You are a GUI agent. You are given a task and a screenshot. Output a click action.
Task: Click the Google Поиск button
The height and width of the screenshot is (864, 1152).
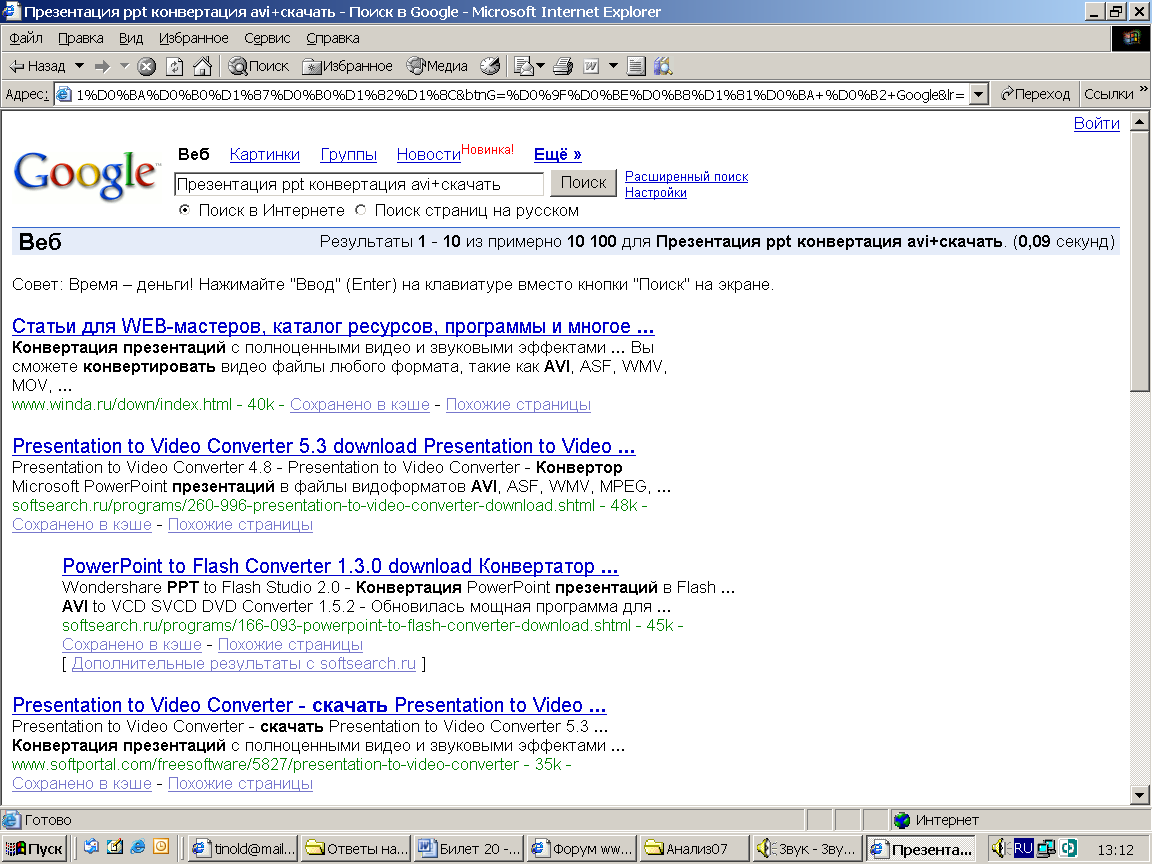click(x=583, y=182)
